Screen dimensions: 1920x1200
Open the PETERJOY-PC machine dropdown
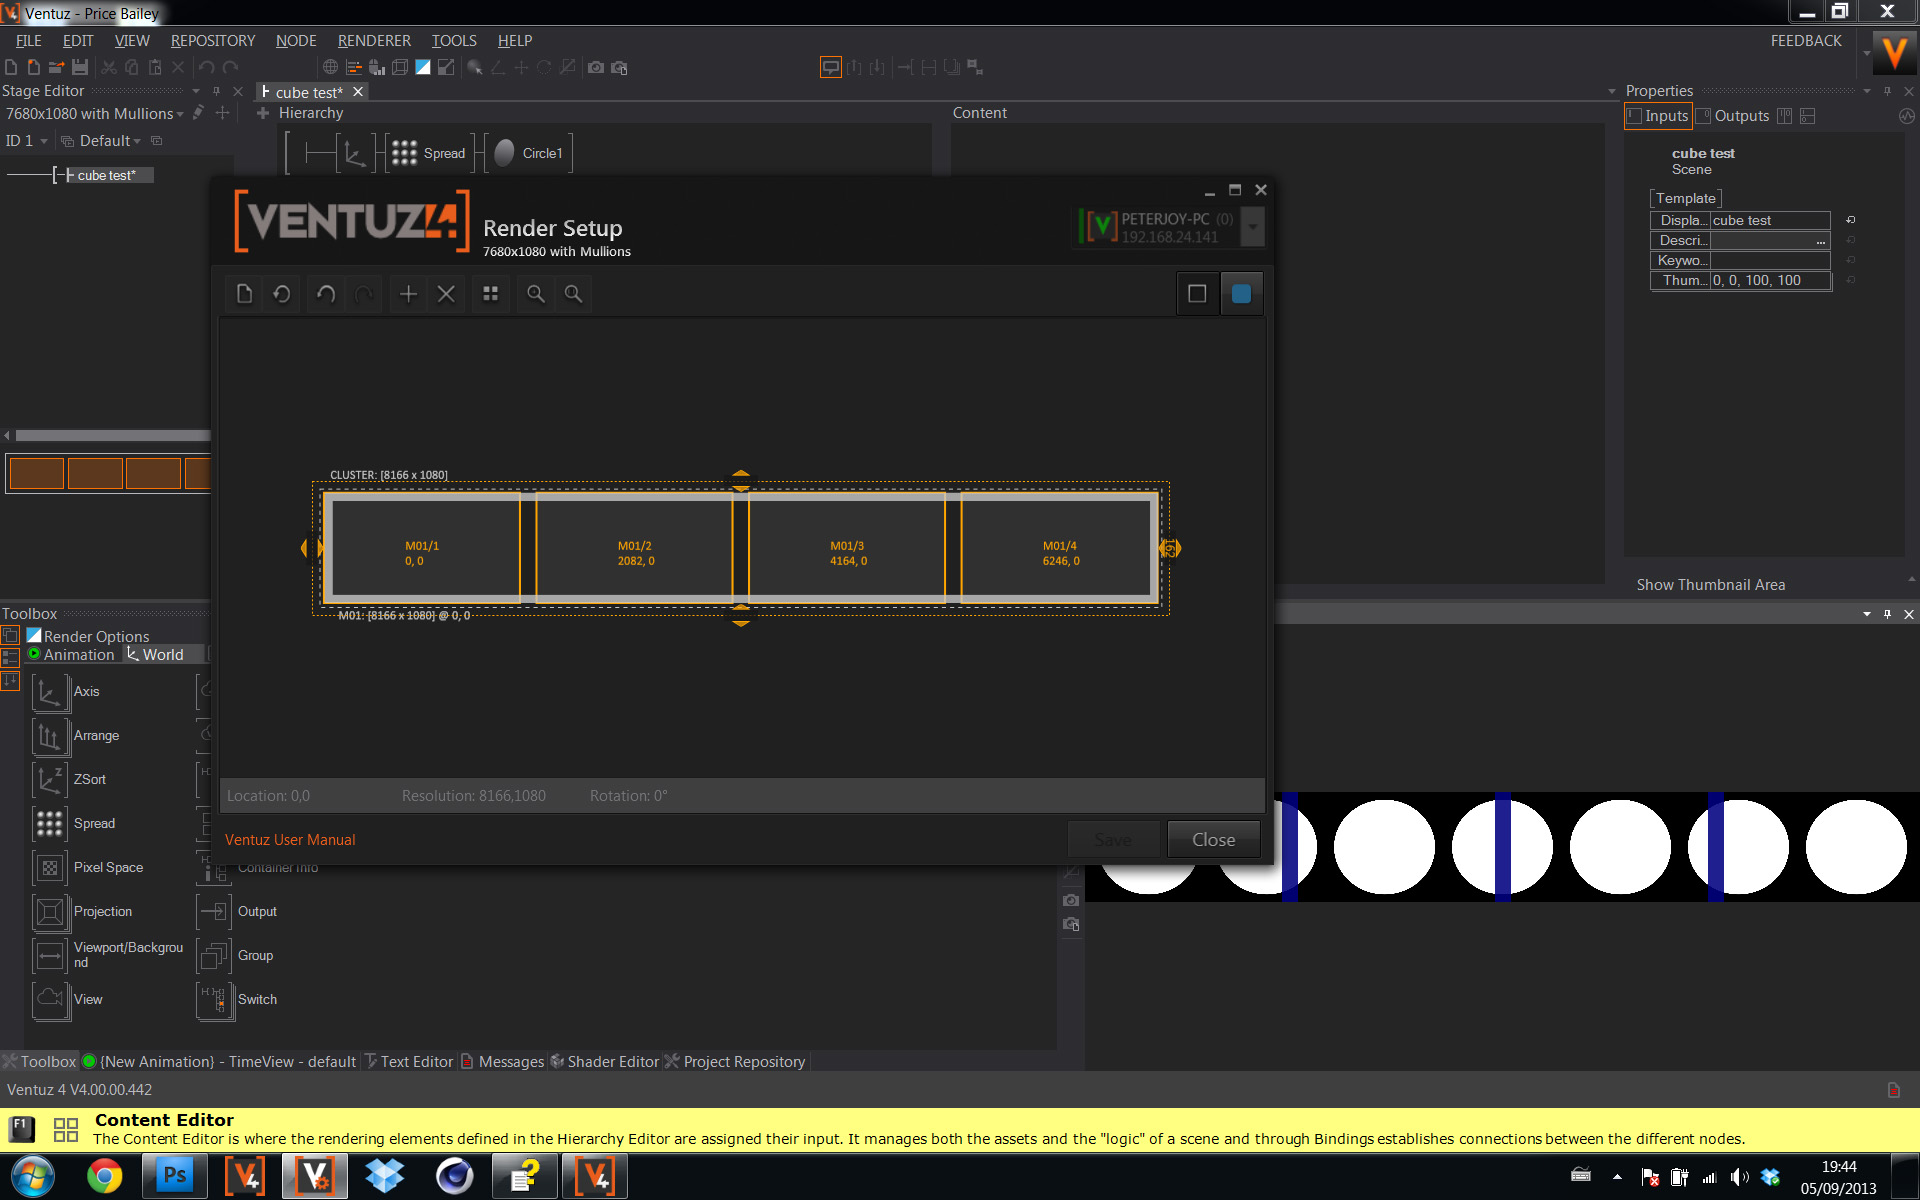tap(1253, 227)
